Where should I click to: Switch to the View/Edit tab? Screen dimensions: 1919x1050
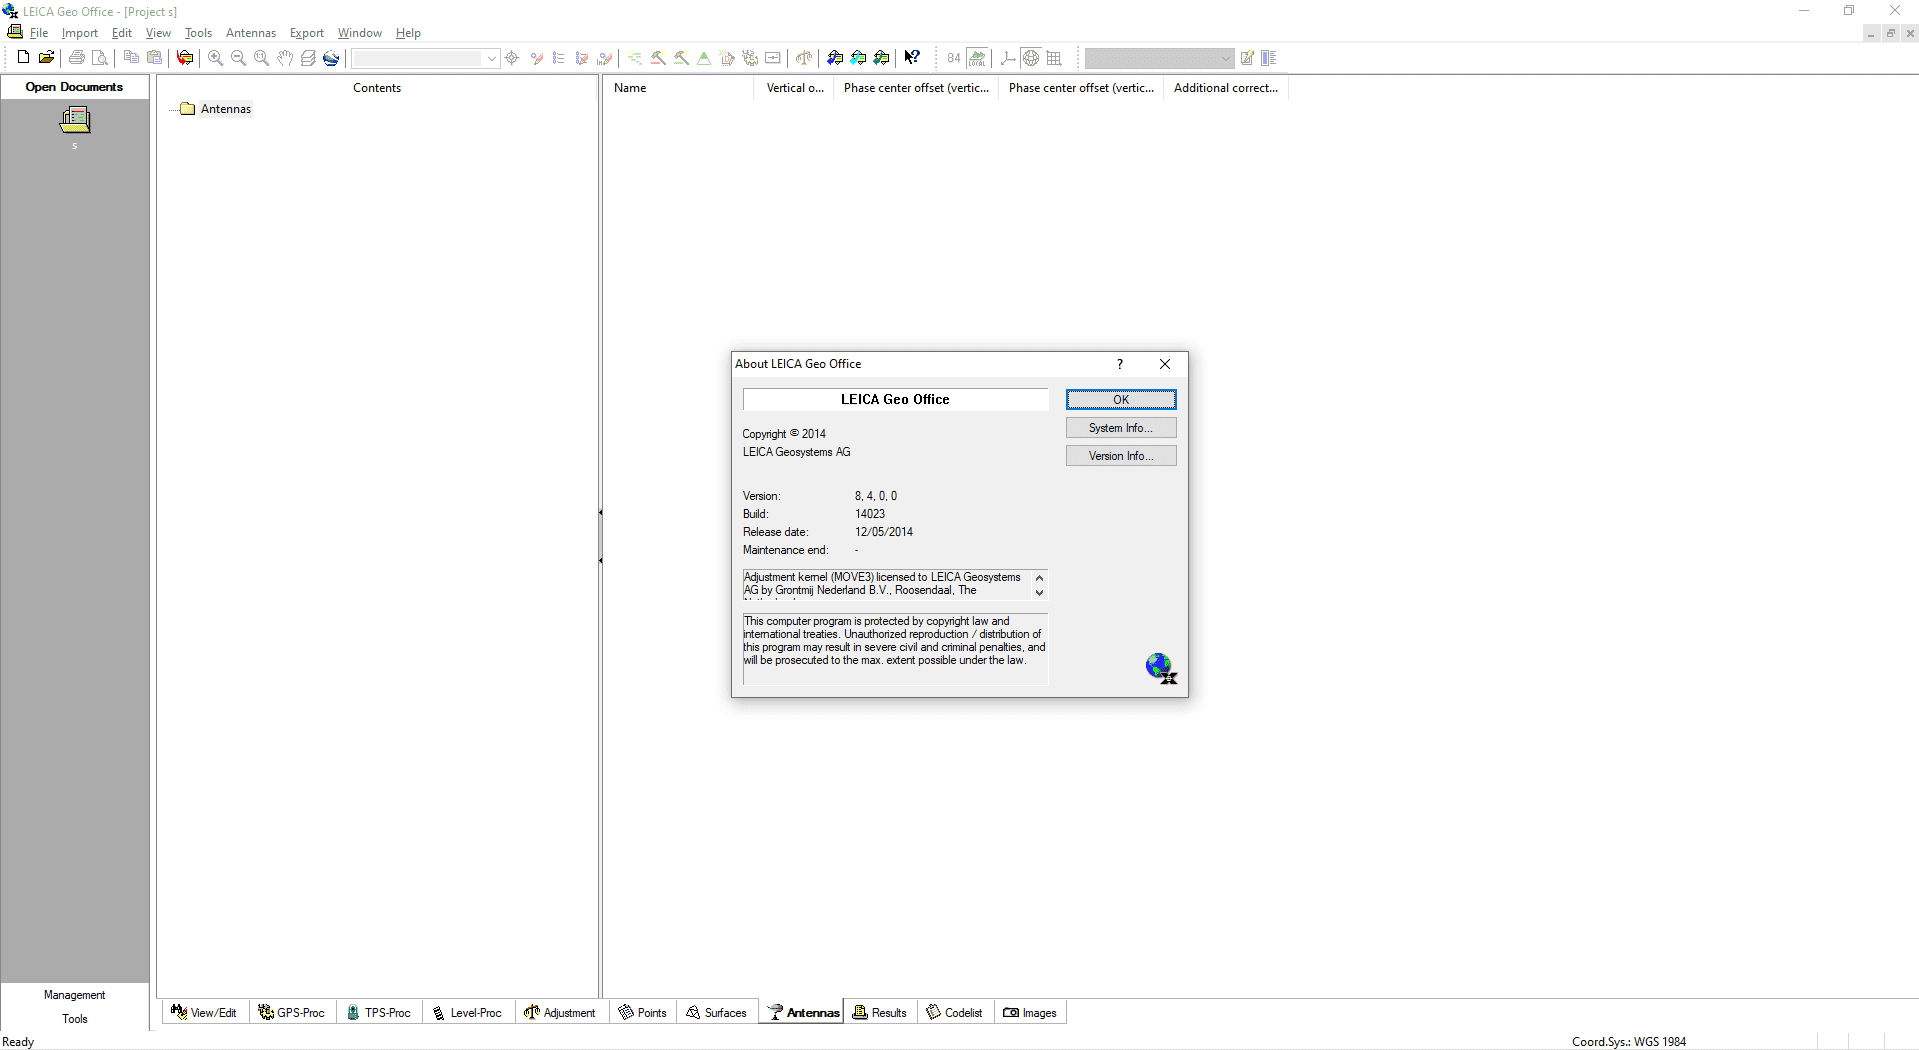204,1013
